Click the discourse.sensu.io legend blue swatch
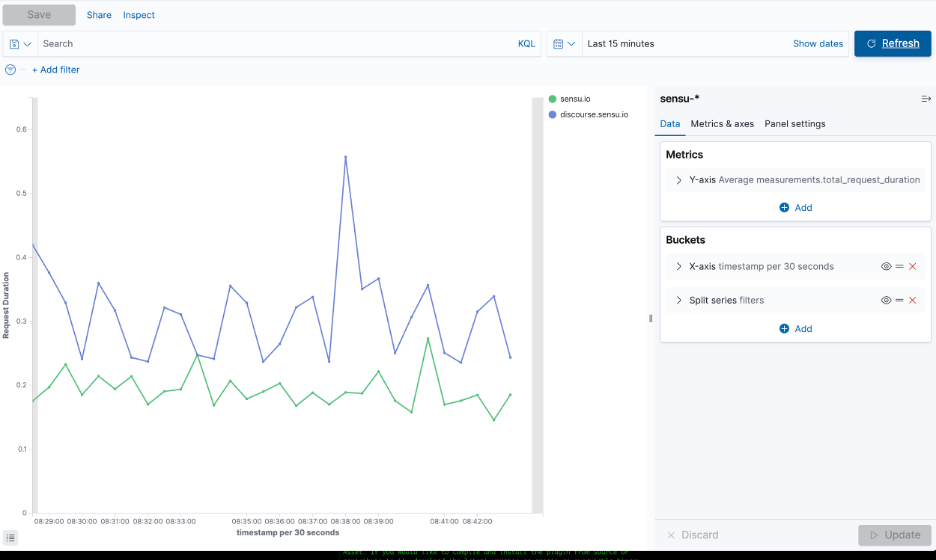 point(552,115)
